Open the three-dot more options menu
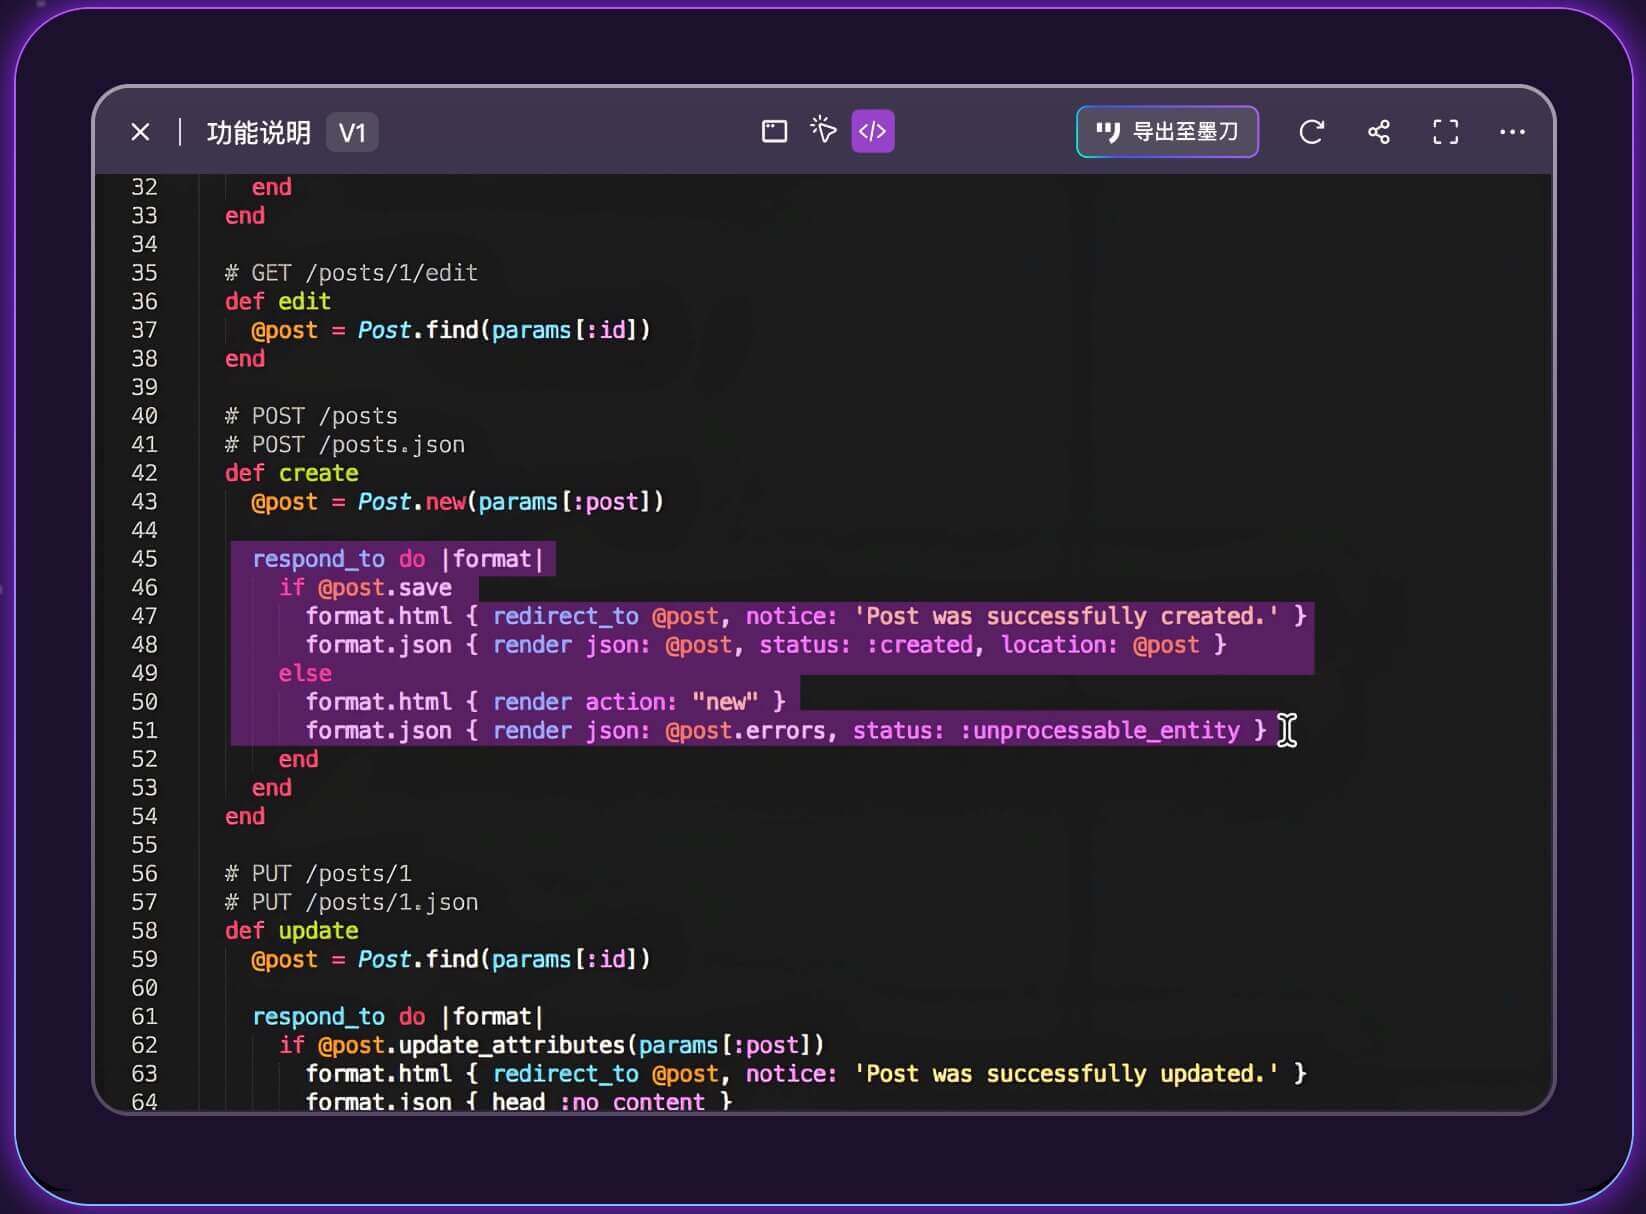1646x1214 pixels. 1512,132
